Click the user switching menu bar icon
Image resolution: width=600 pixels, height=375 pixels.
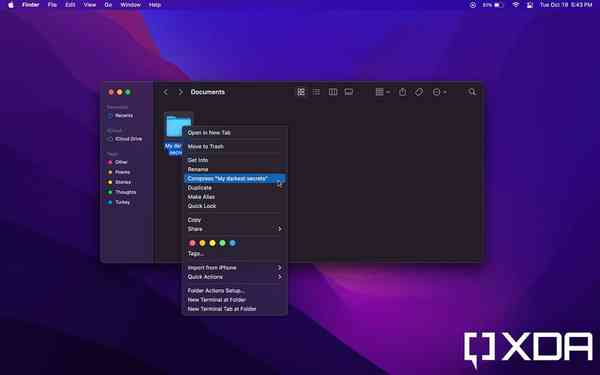tap(530, 5)
